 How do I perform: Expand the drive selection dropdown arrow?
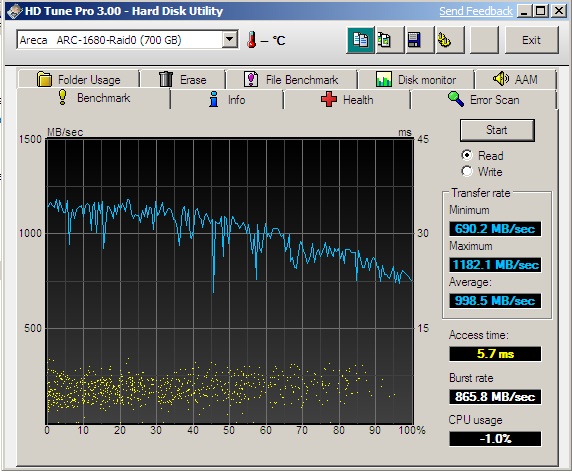click(x=230, y=39)
